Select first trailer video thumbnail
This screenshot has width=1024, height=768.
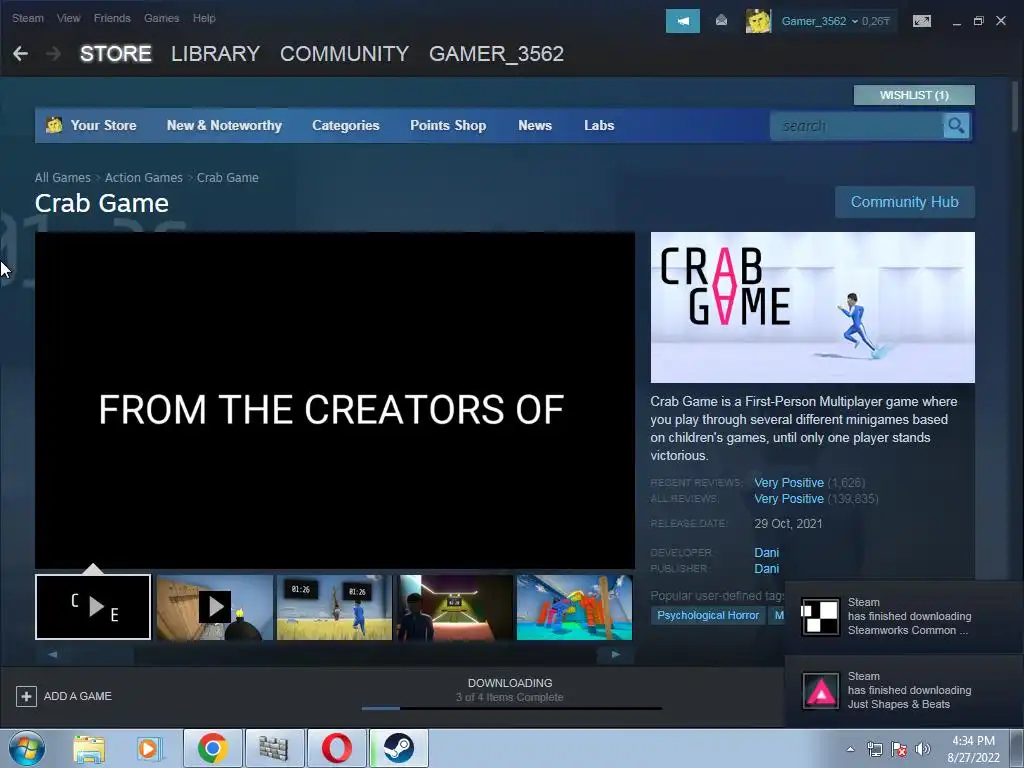pyautogui.click(x=93, y=607)
